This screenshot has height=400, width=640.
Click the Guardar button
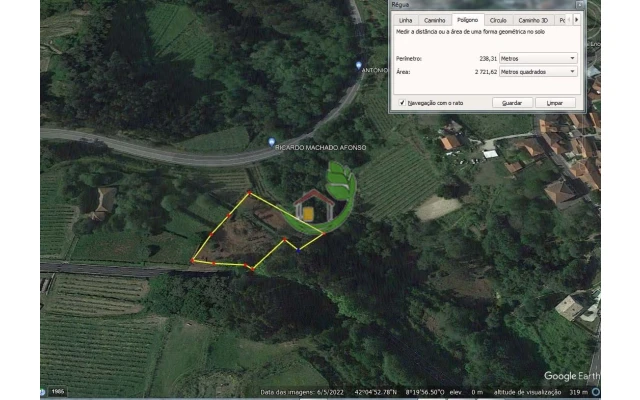point(512,103)
